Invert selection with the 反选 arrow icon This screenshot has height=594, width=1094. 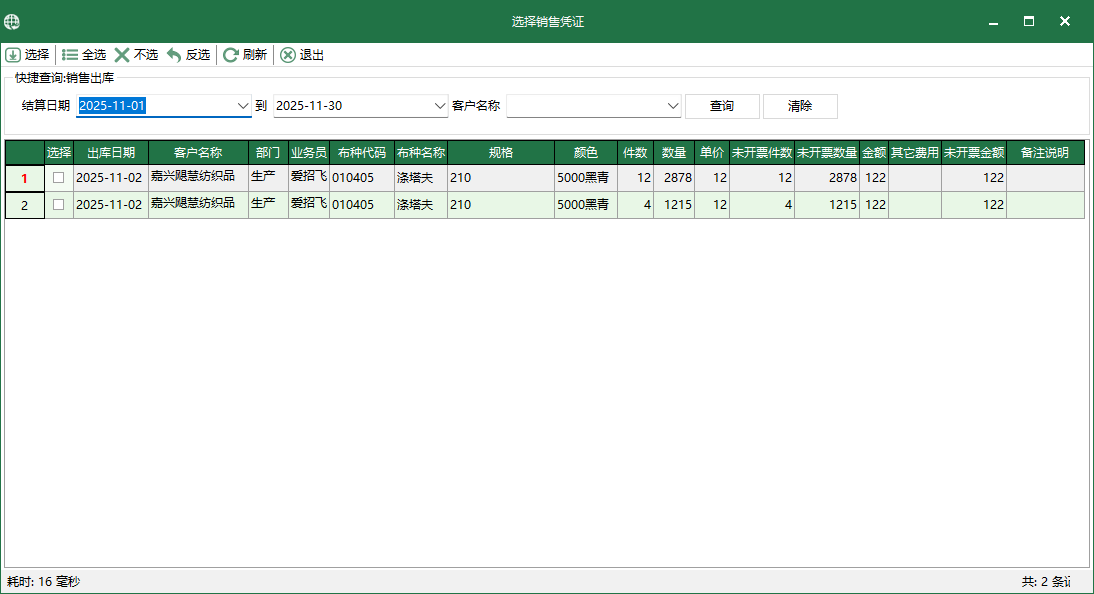click(x=173, y=55)
